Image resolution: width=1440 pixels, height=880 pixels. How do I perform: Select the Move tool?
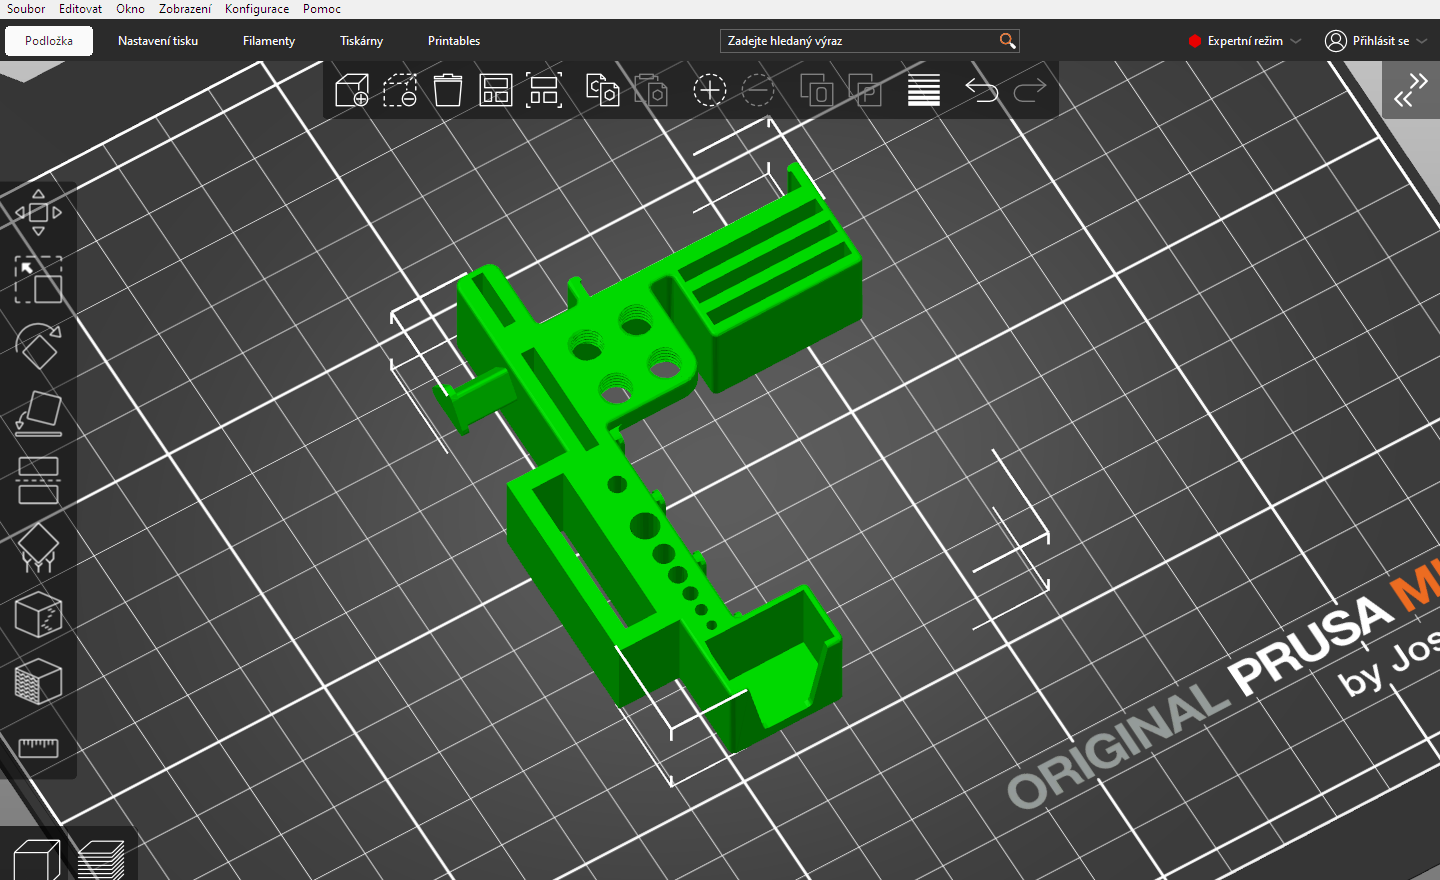click(38, 212)
